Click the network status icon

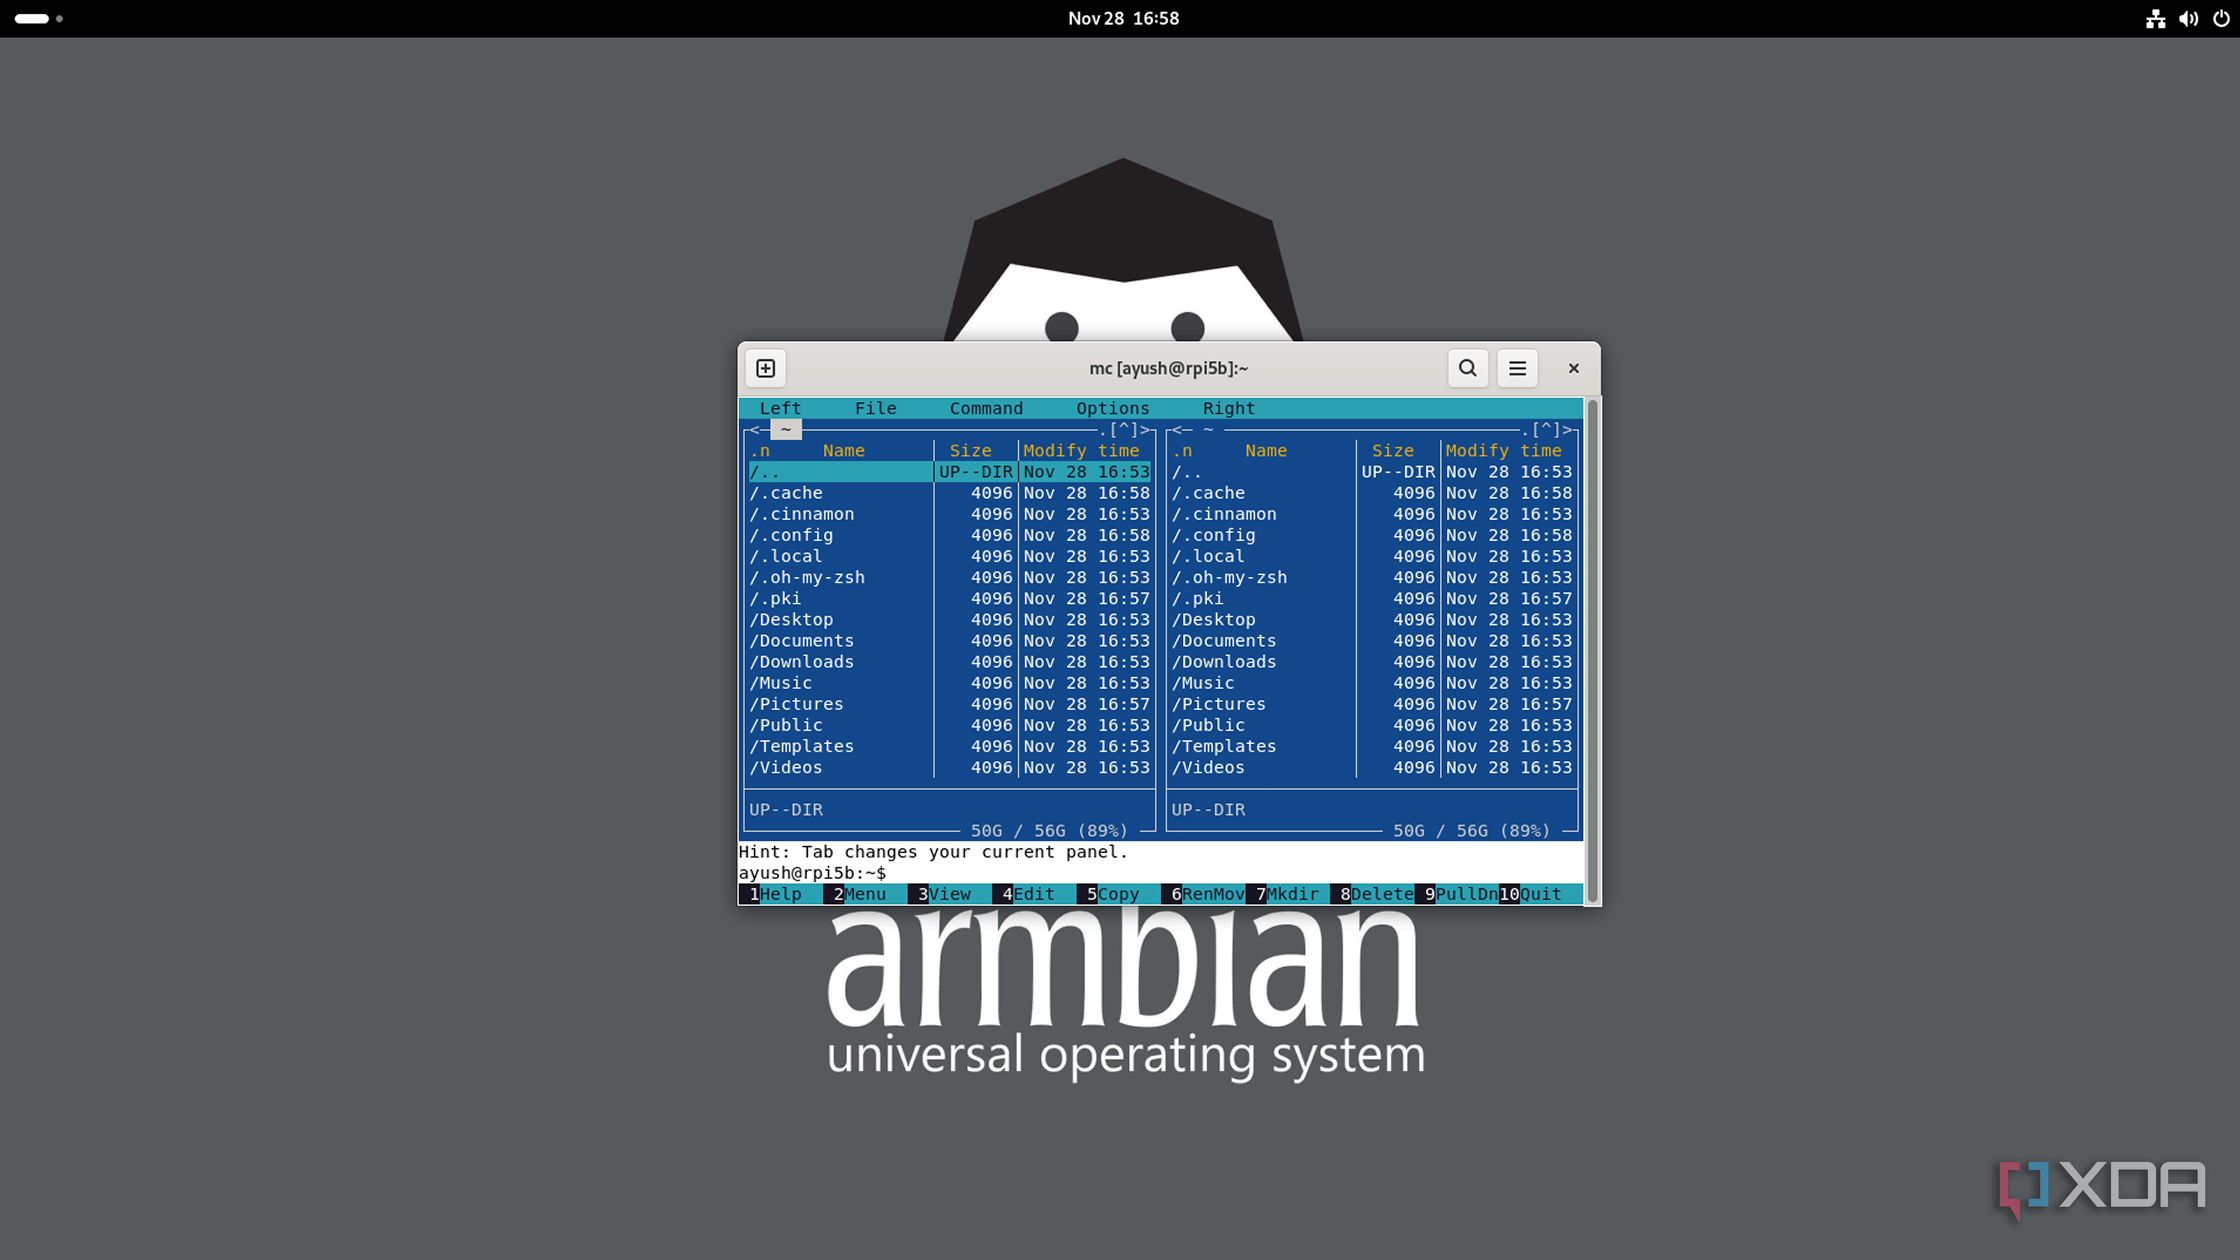[2155, 18]
